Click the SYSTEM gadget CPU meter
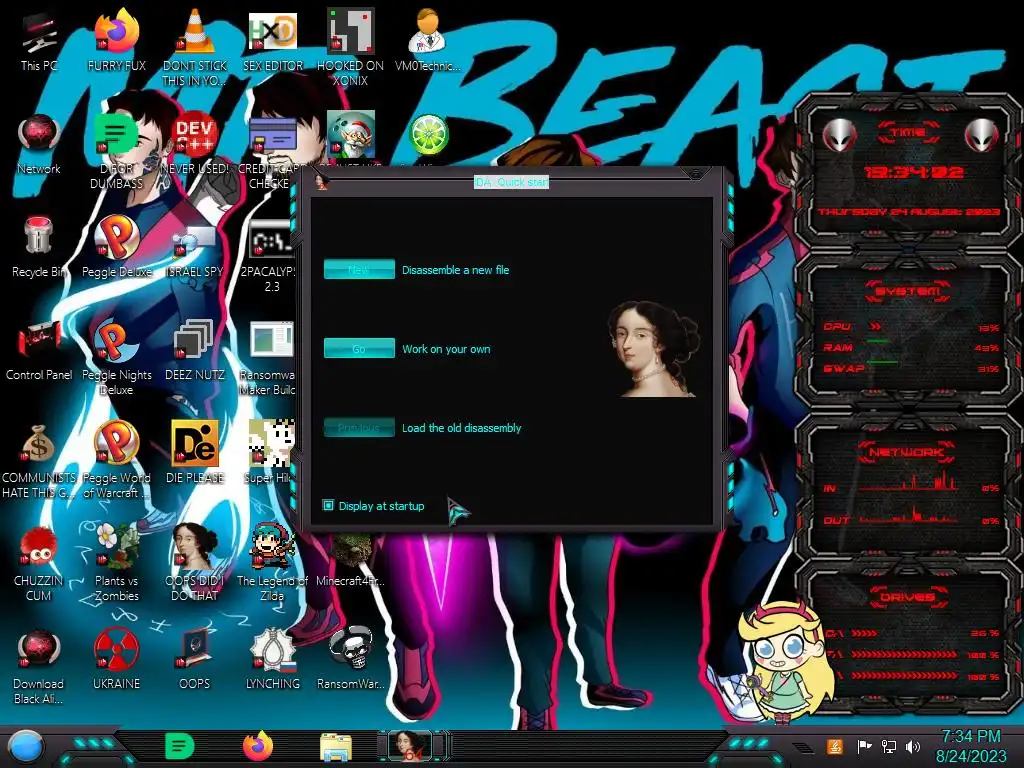This screenshot has height=768, width=1024. click(x=911, y=327)
